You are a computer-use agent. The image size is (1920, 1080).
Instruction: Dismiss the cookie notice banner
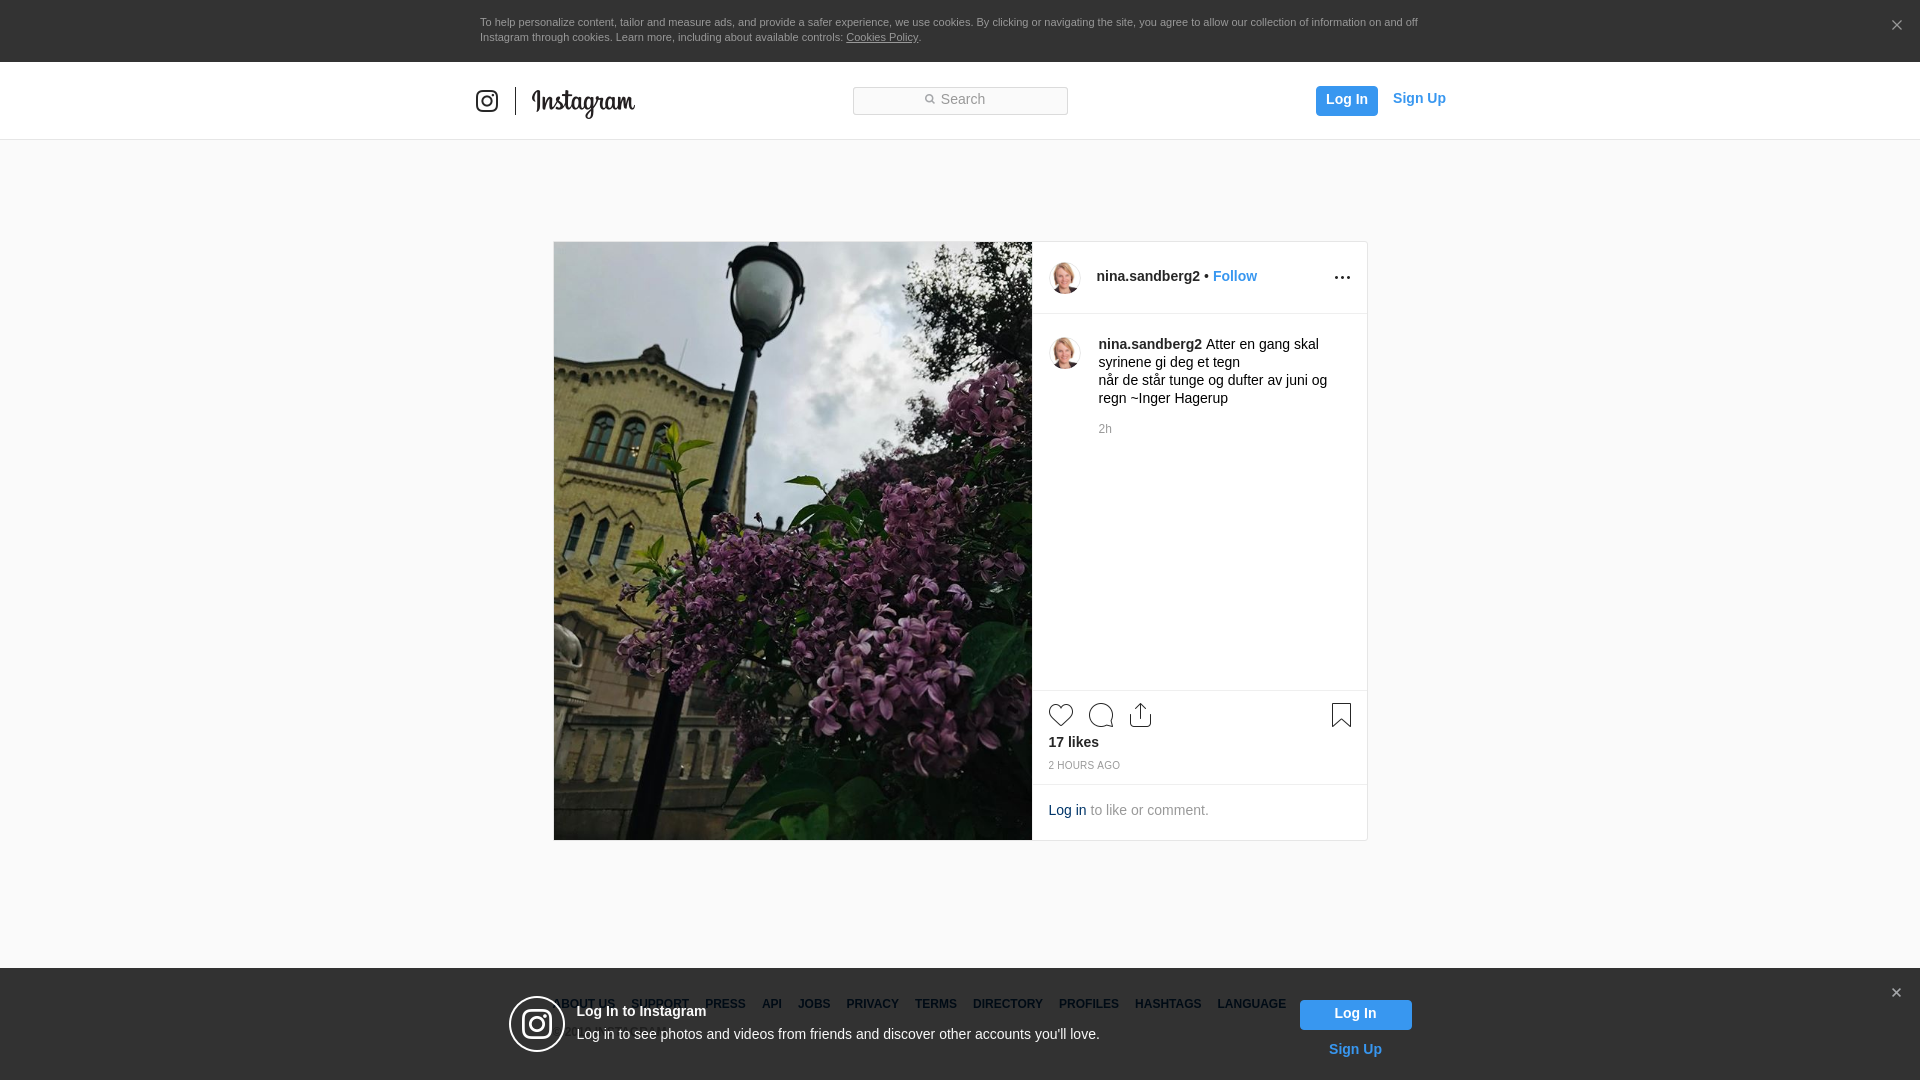tap(1896, 26)
